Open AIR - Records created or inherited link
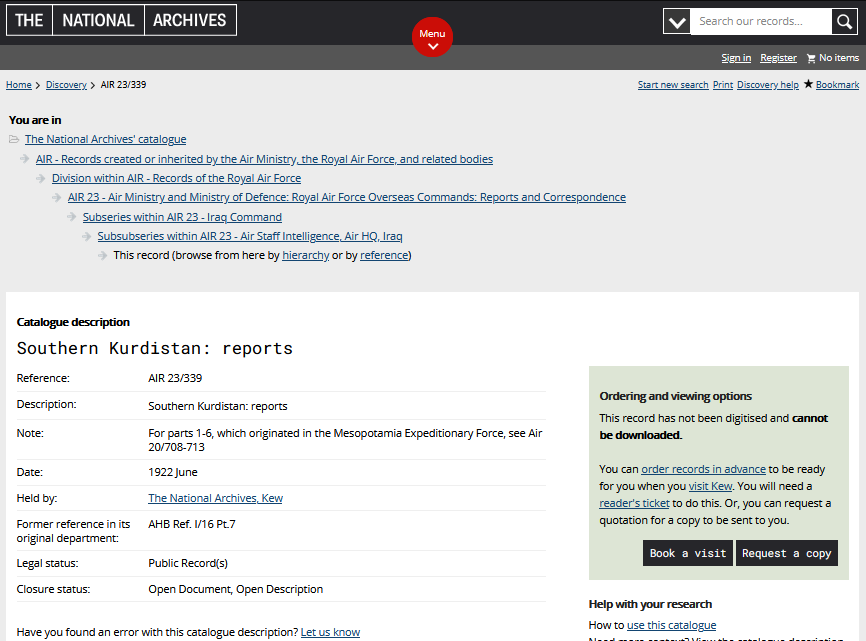Image resolution: width=866 pixels, height=641 pixels. [x=265, y=159]
